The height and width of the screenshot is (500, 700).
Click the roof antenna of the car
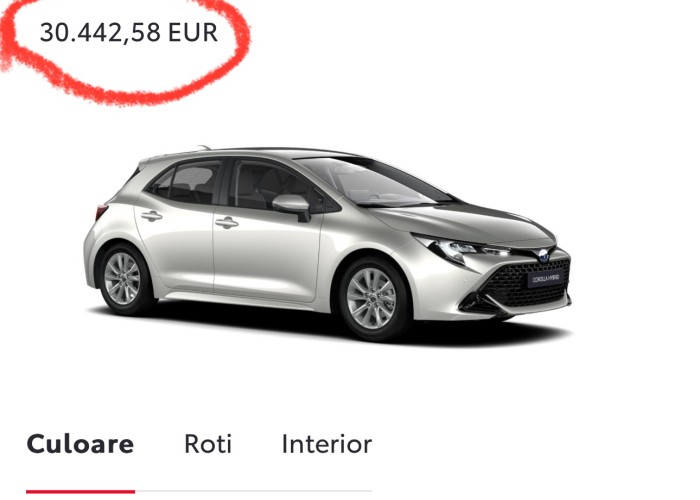point(204,147)
